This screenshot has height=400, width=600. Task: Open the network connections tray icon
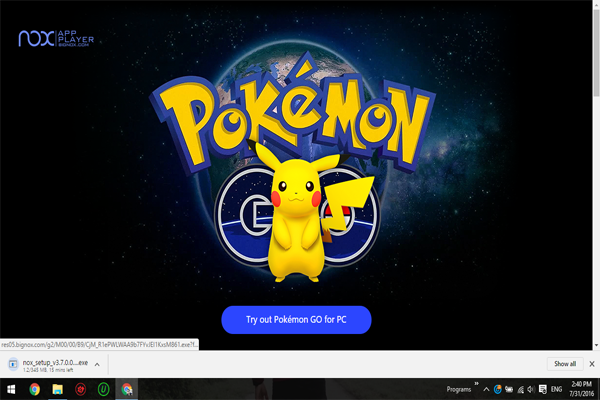(x=520, y=390)
